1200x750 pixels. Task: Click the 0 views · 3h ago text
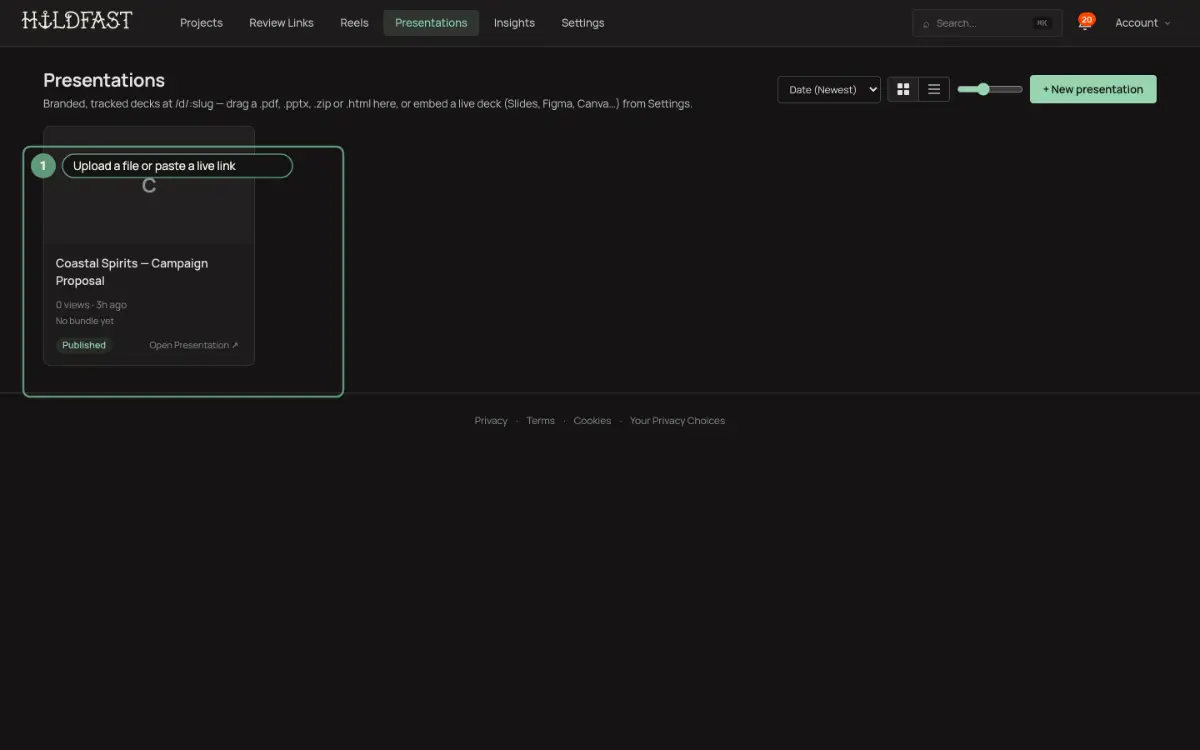point(91,305)
